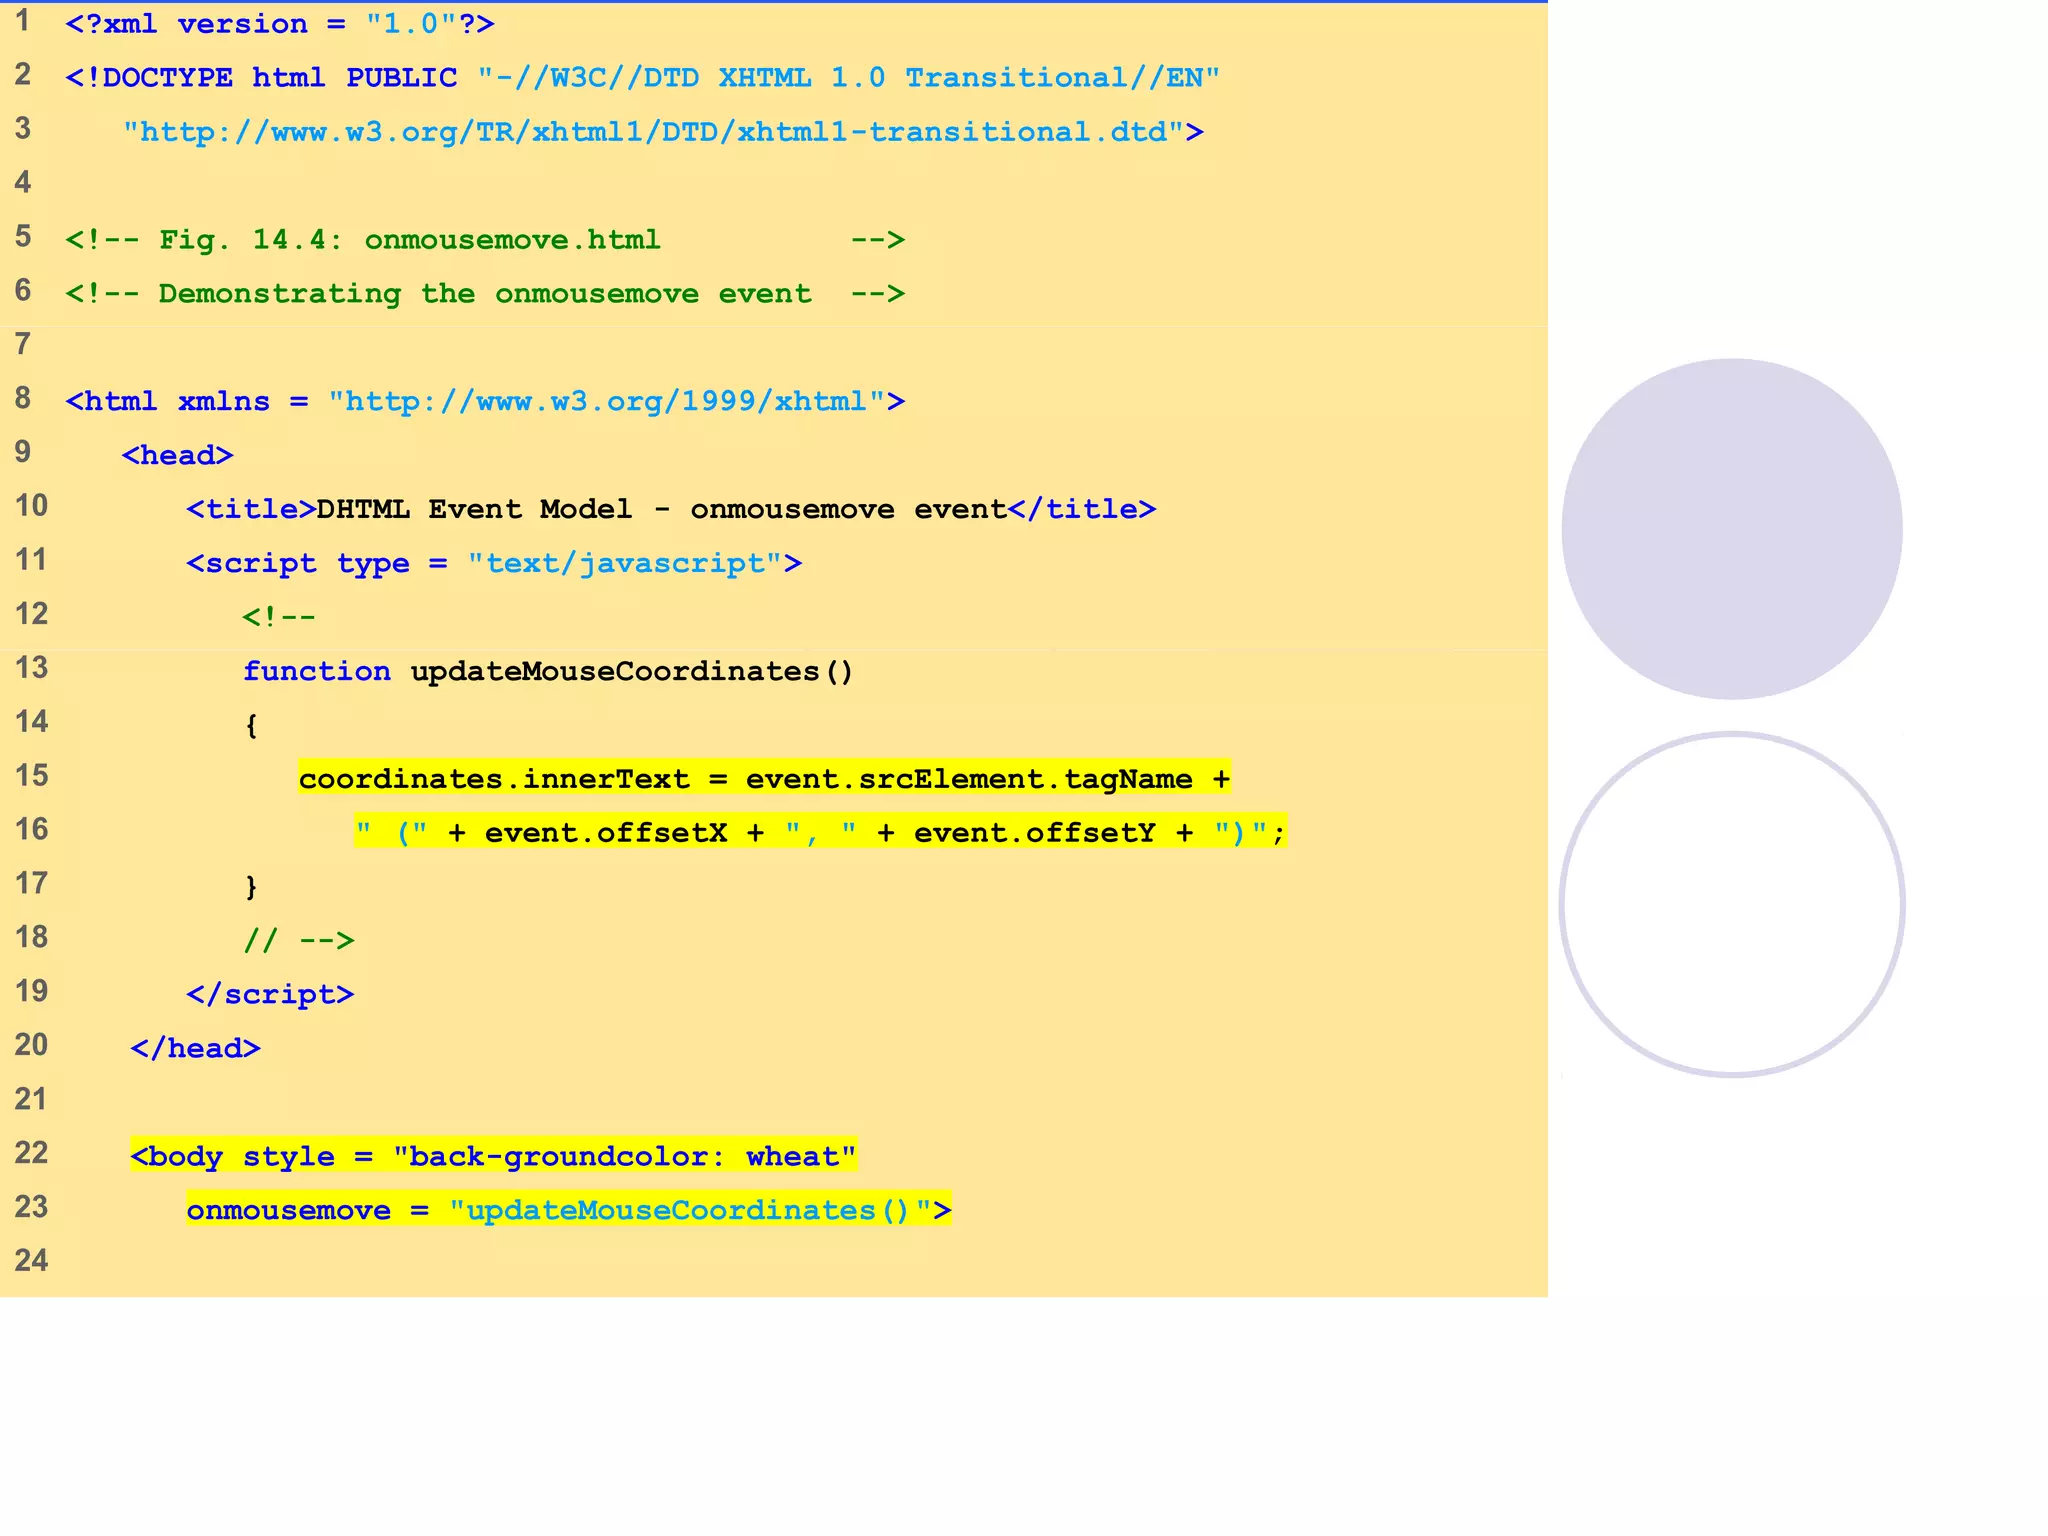Click the highlighted event.offsetX expression
This screenshot has width=2048, height=1536.
605,833
